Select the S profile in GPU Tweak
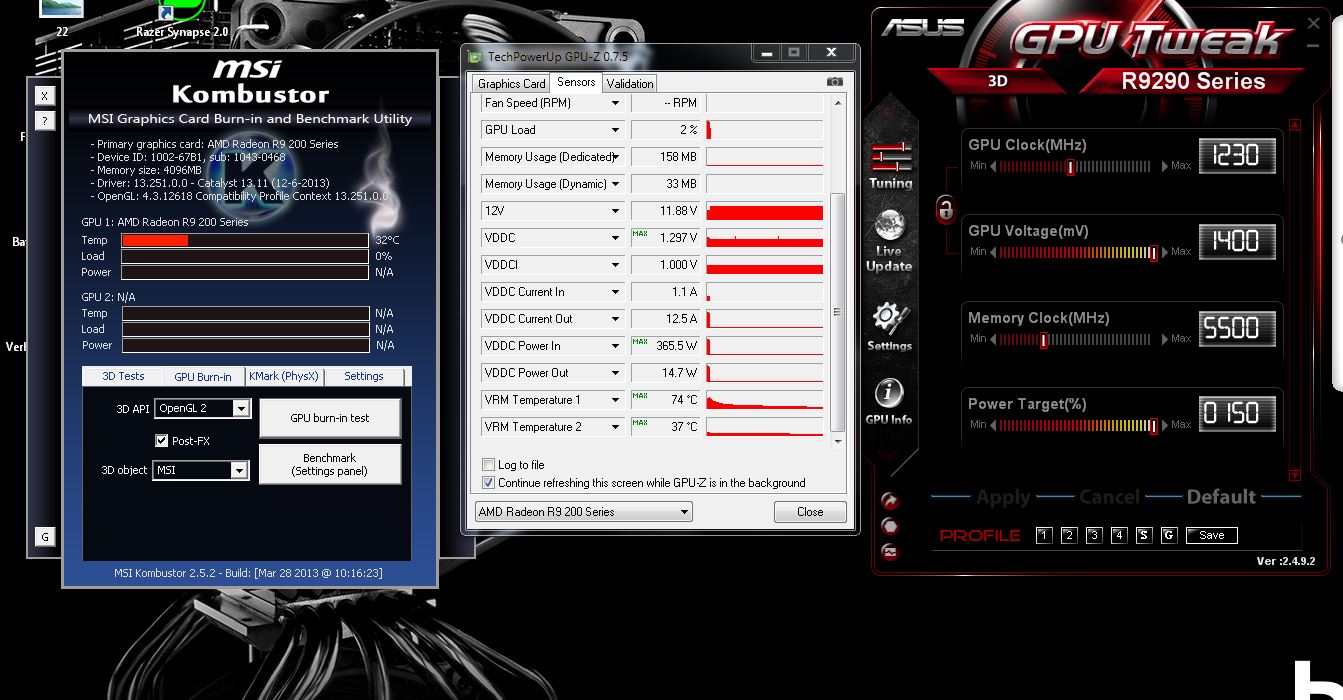 1144,535
